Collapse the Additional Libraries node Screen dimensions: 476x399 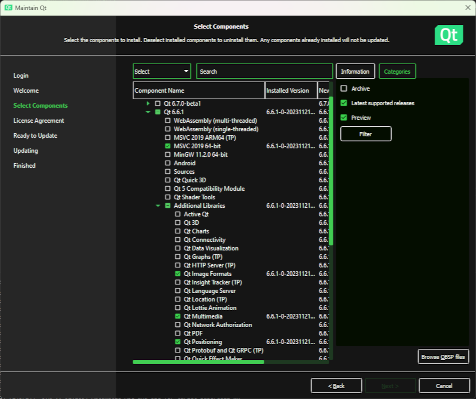158,206
